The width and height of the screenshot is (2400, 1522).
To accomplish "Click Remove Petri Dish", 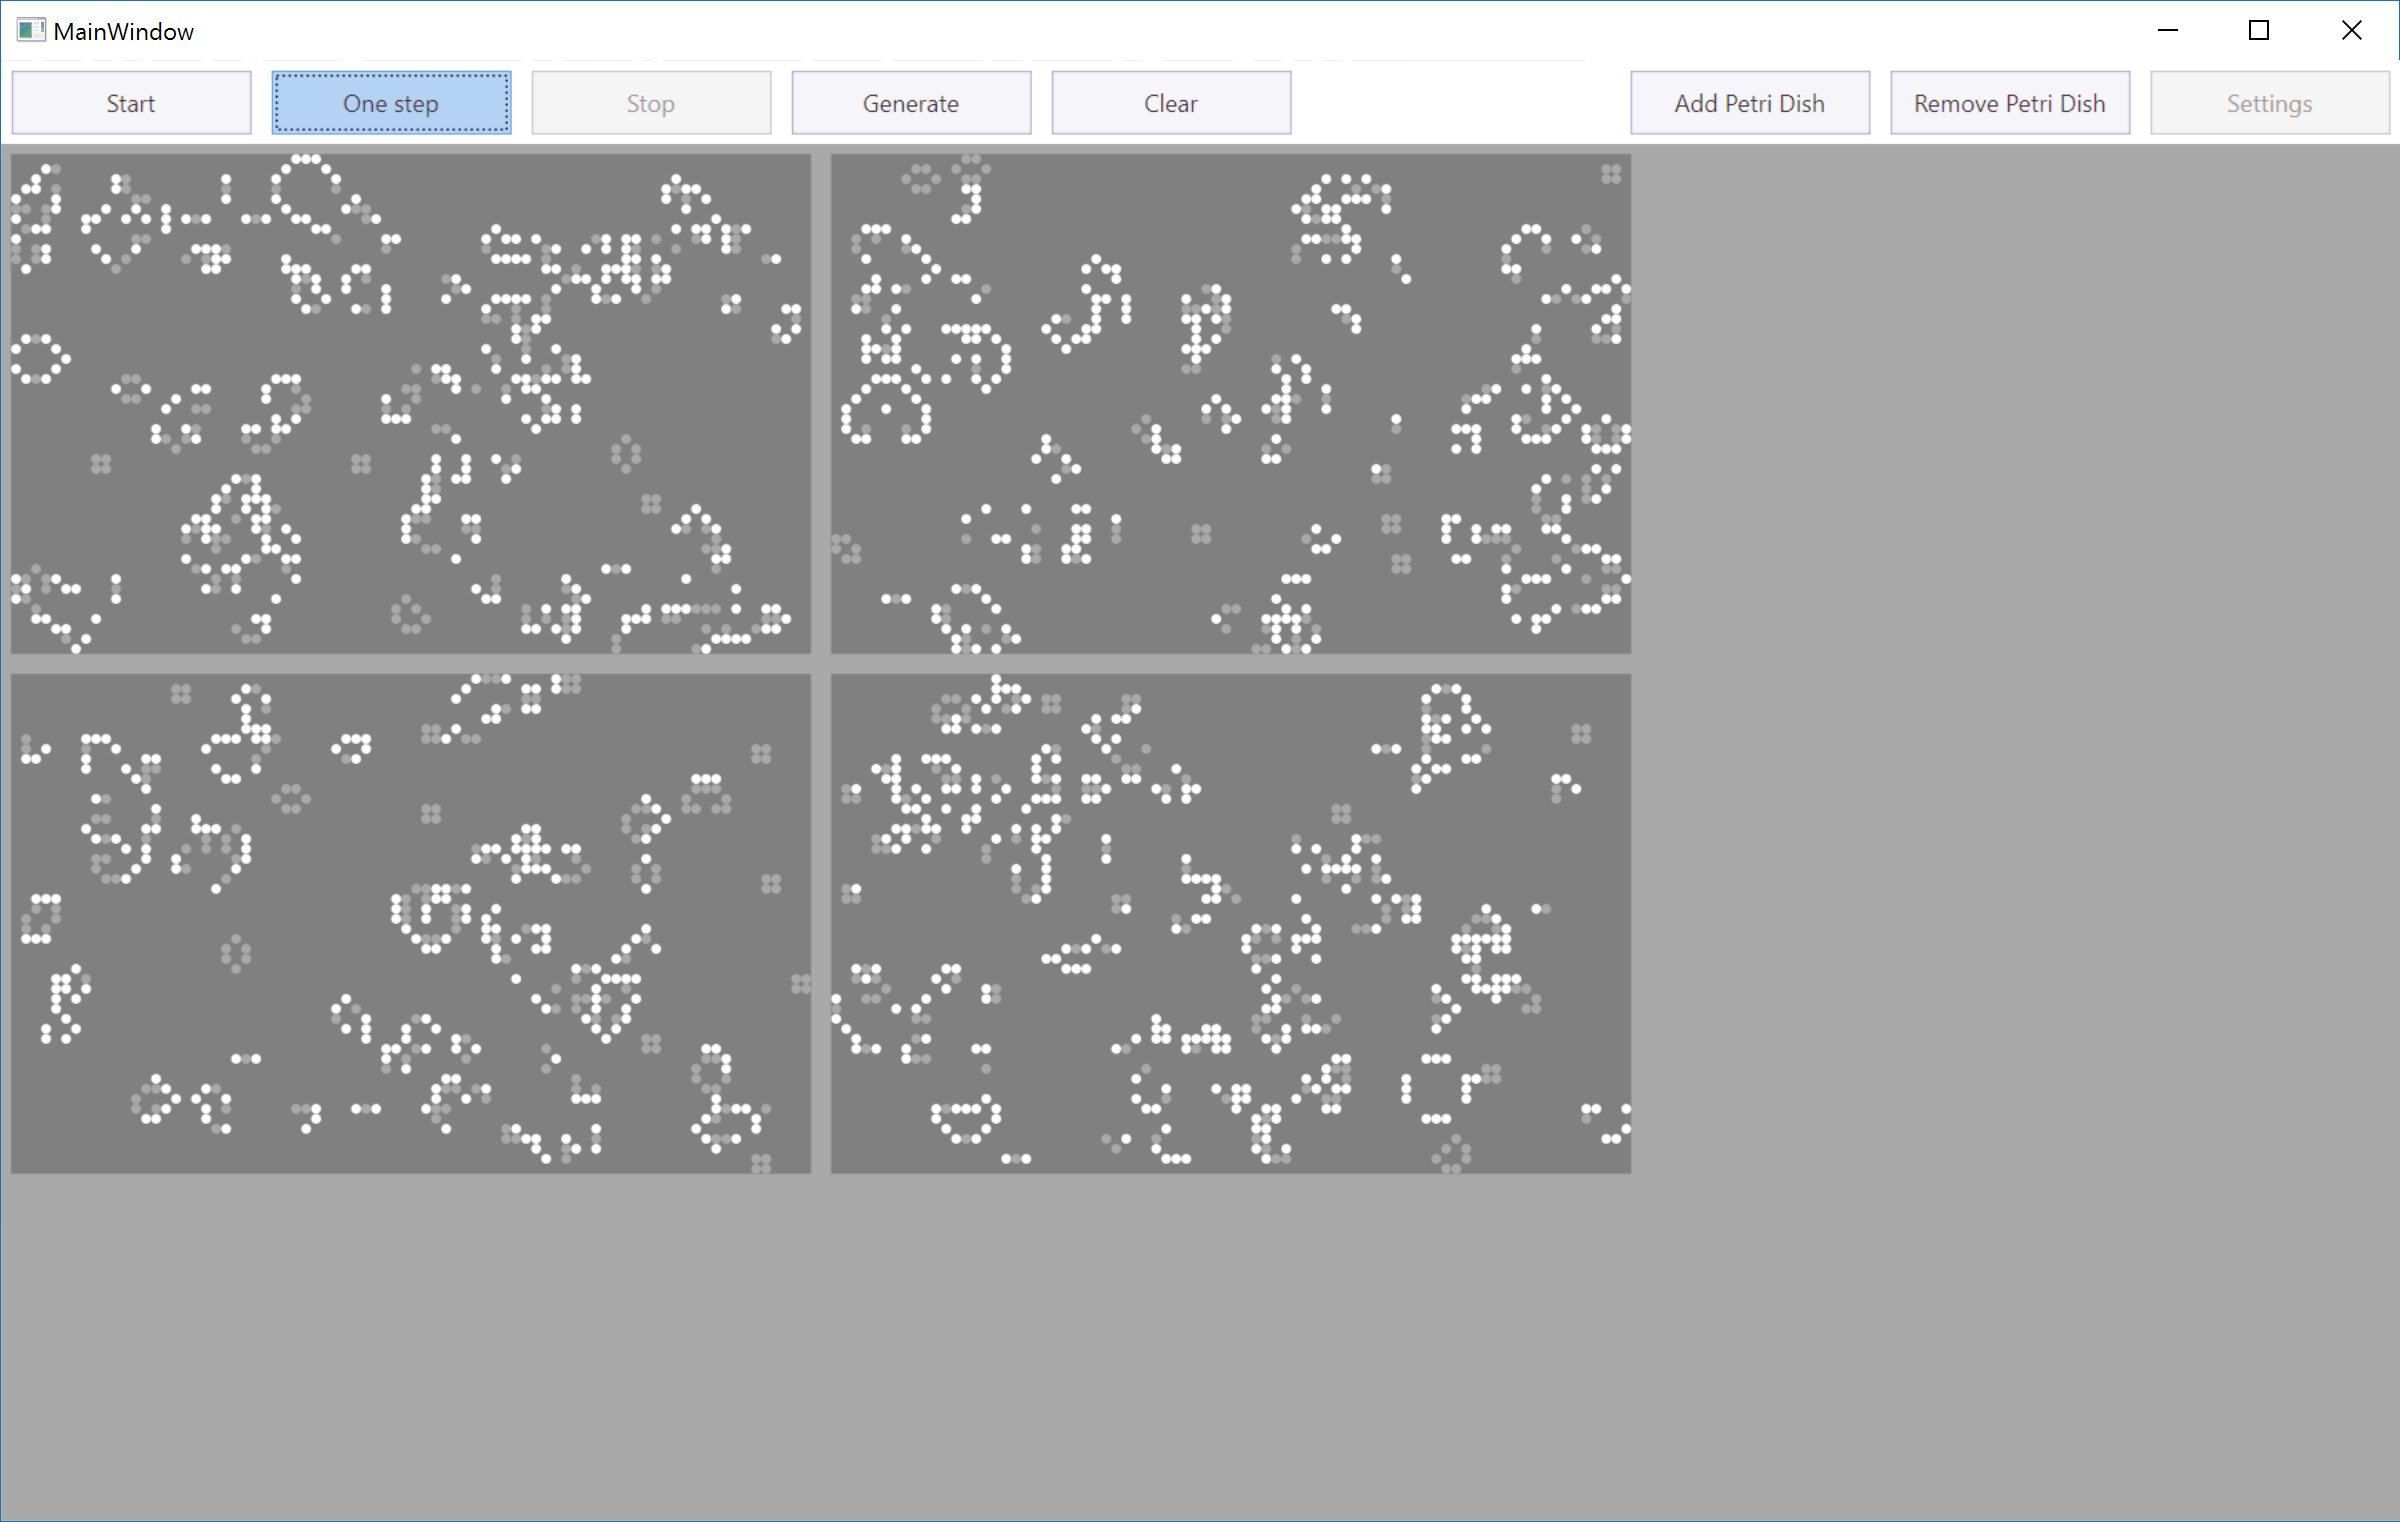I will 2010,103.
